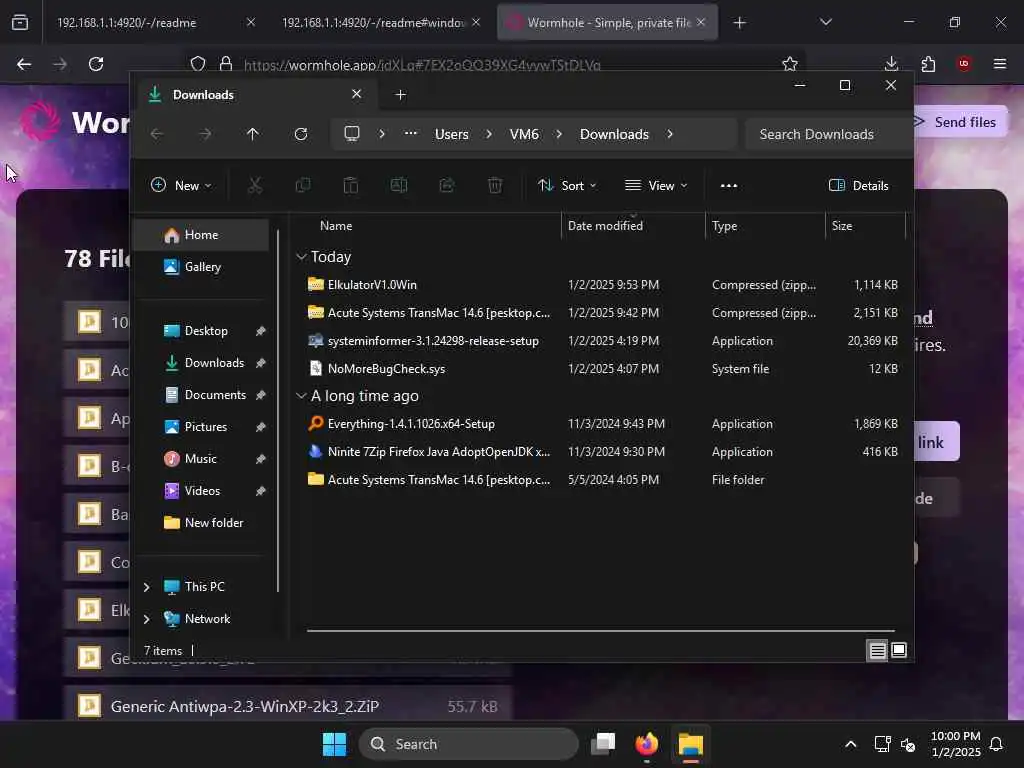Click the Size column header
The width and height of the screenshot is (1024, 768).
coord(865,226)
